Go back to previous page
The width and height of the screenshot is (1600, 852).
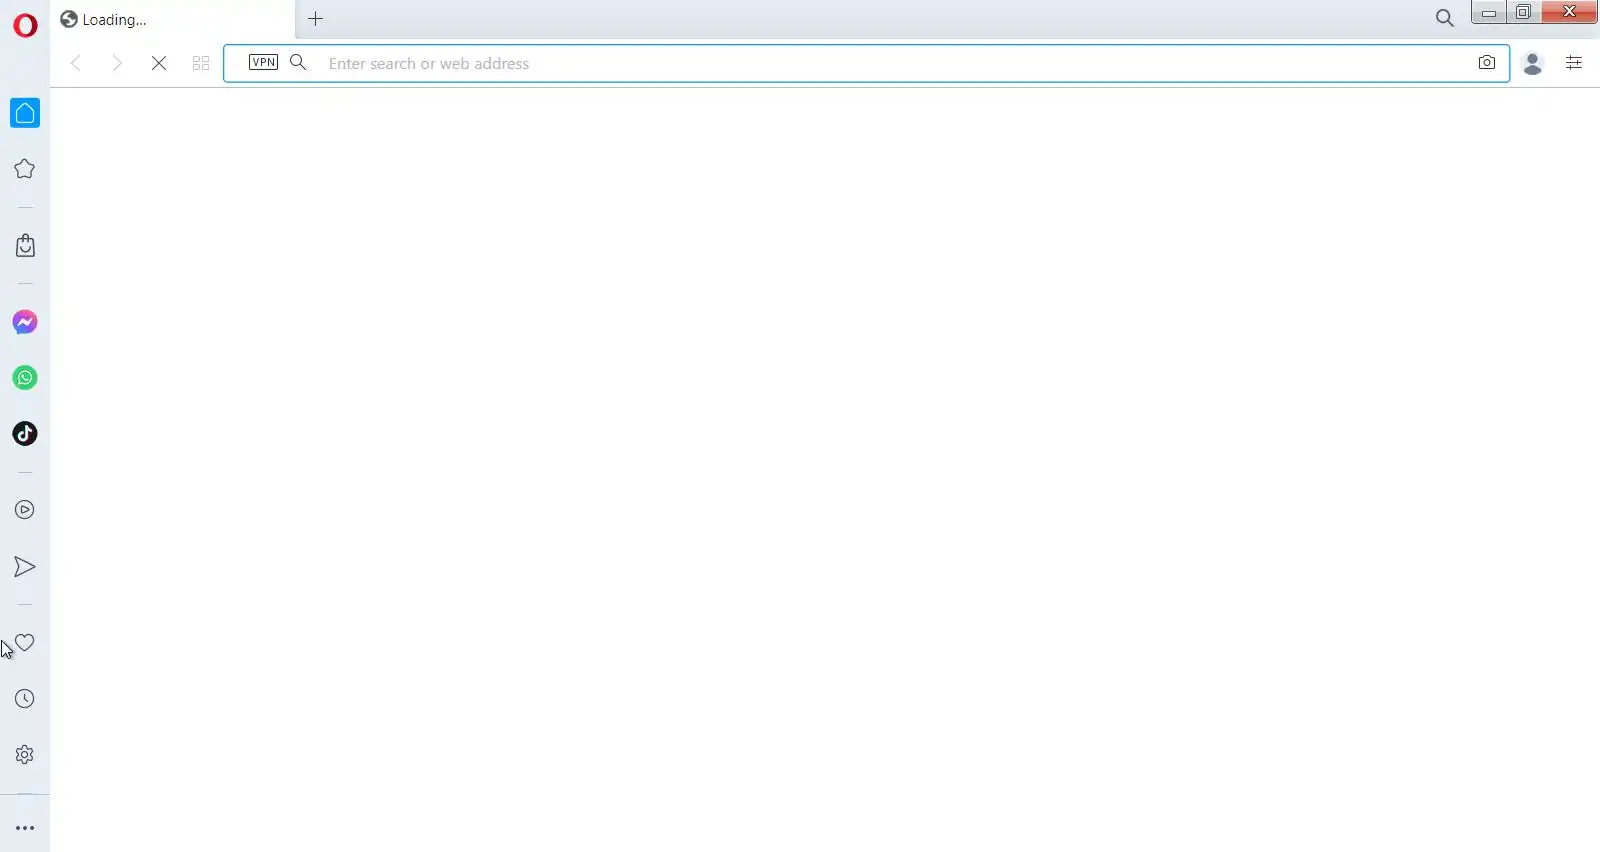[x=76, y=63]
